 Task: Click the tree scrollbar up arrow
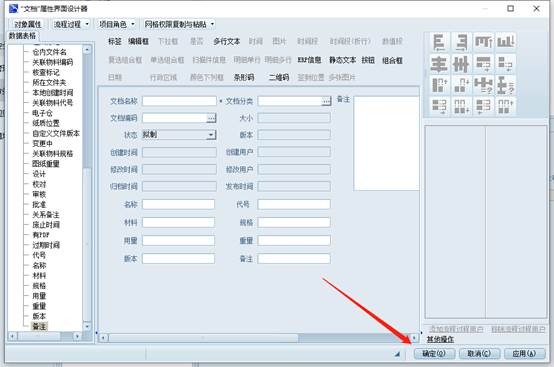pos(87,50)
